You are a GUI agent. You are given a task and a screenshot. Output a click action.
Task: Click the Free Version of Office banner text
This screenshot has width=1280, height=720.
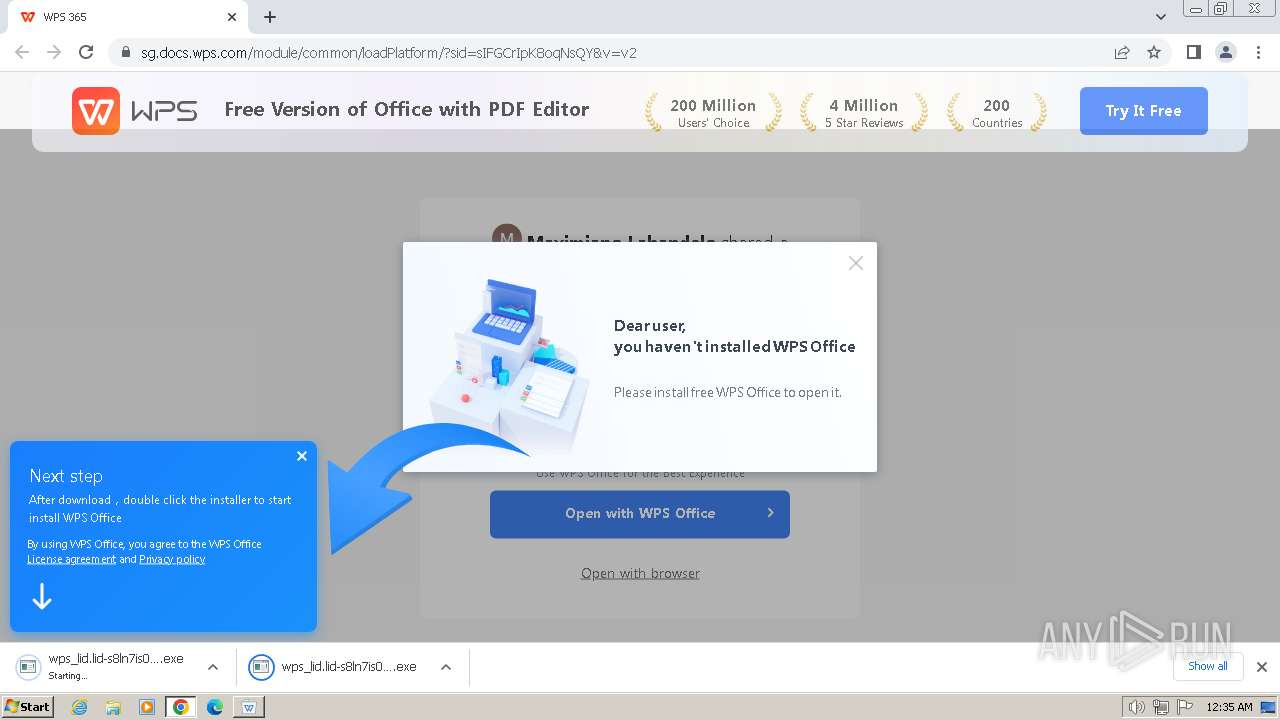[407, 109]
